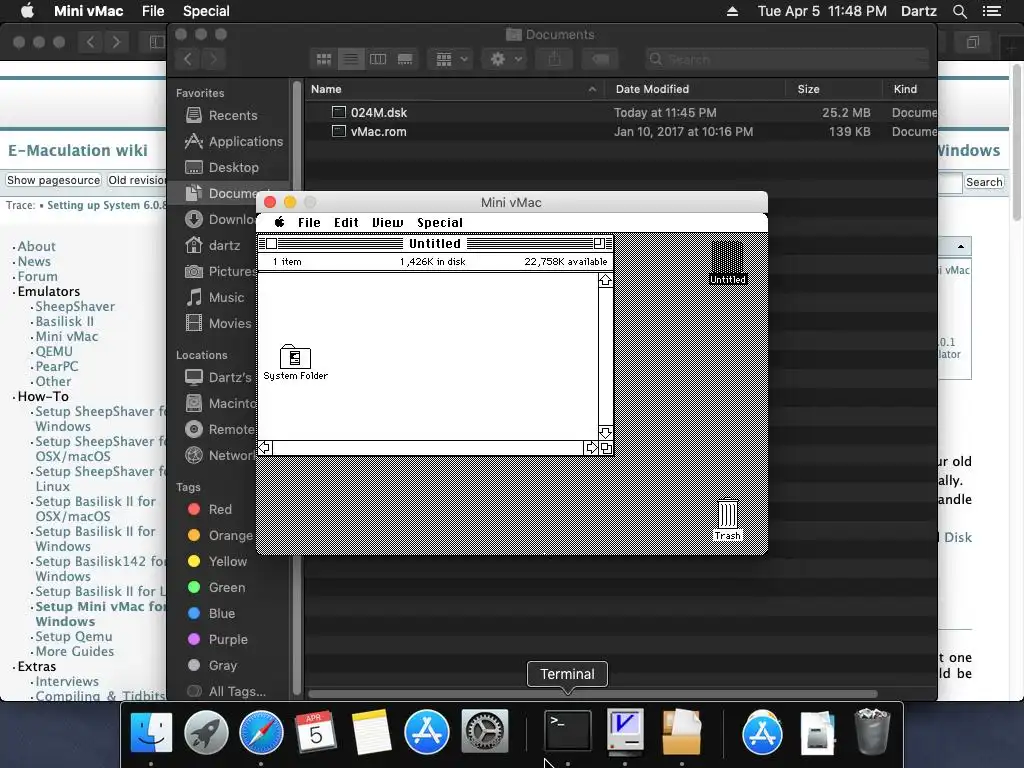
Task: Open the Finder group-by dropdown
Action: coord(451,59)
